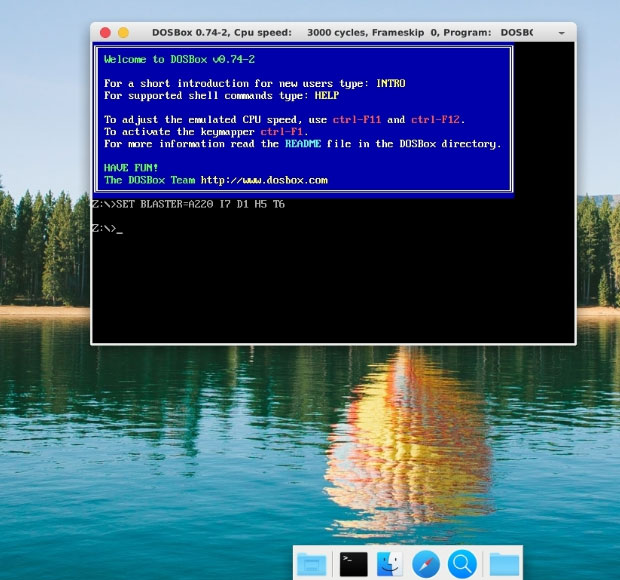Launch the Safari compass icon in the dock
620x580 pixels.
[x=425, y=564]
